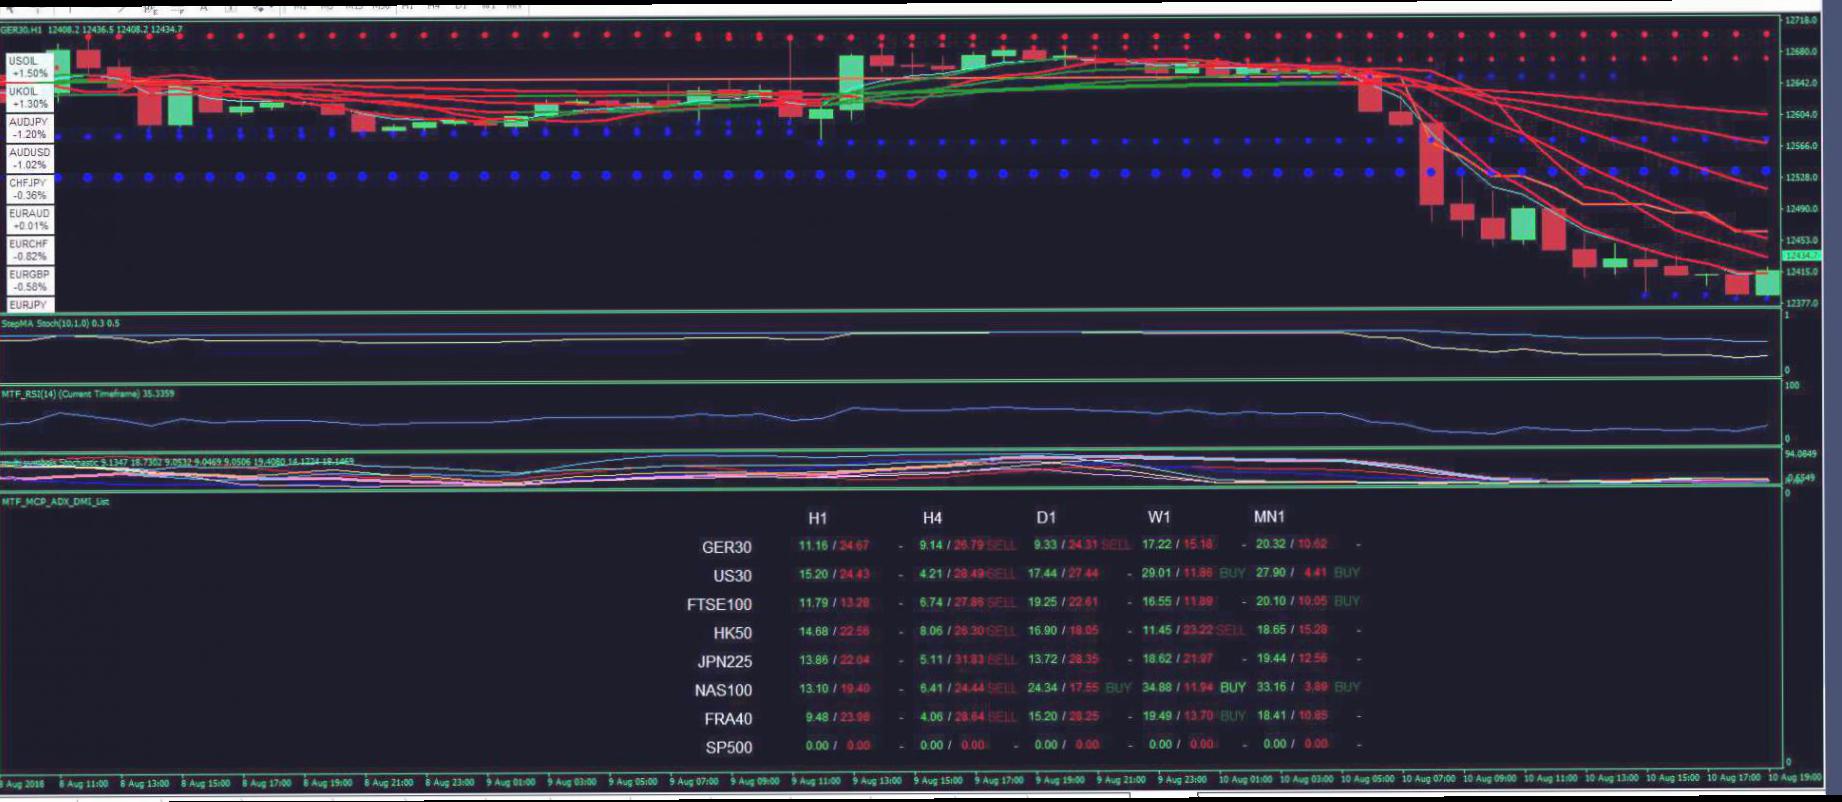Click the NAS100 row label in ADX table
This screenshot has width=1842, height=802.
click(723, 690)
